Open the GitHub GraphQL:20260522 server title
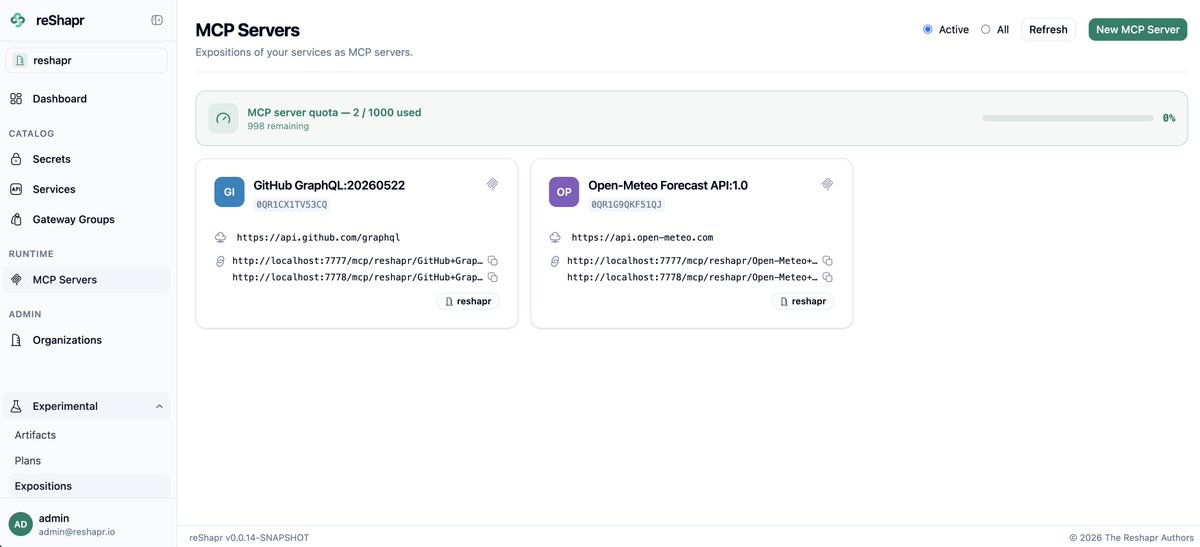Image resolution: width=1200 pixels, height=547 pixels. tap(329, 185)
